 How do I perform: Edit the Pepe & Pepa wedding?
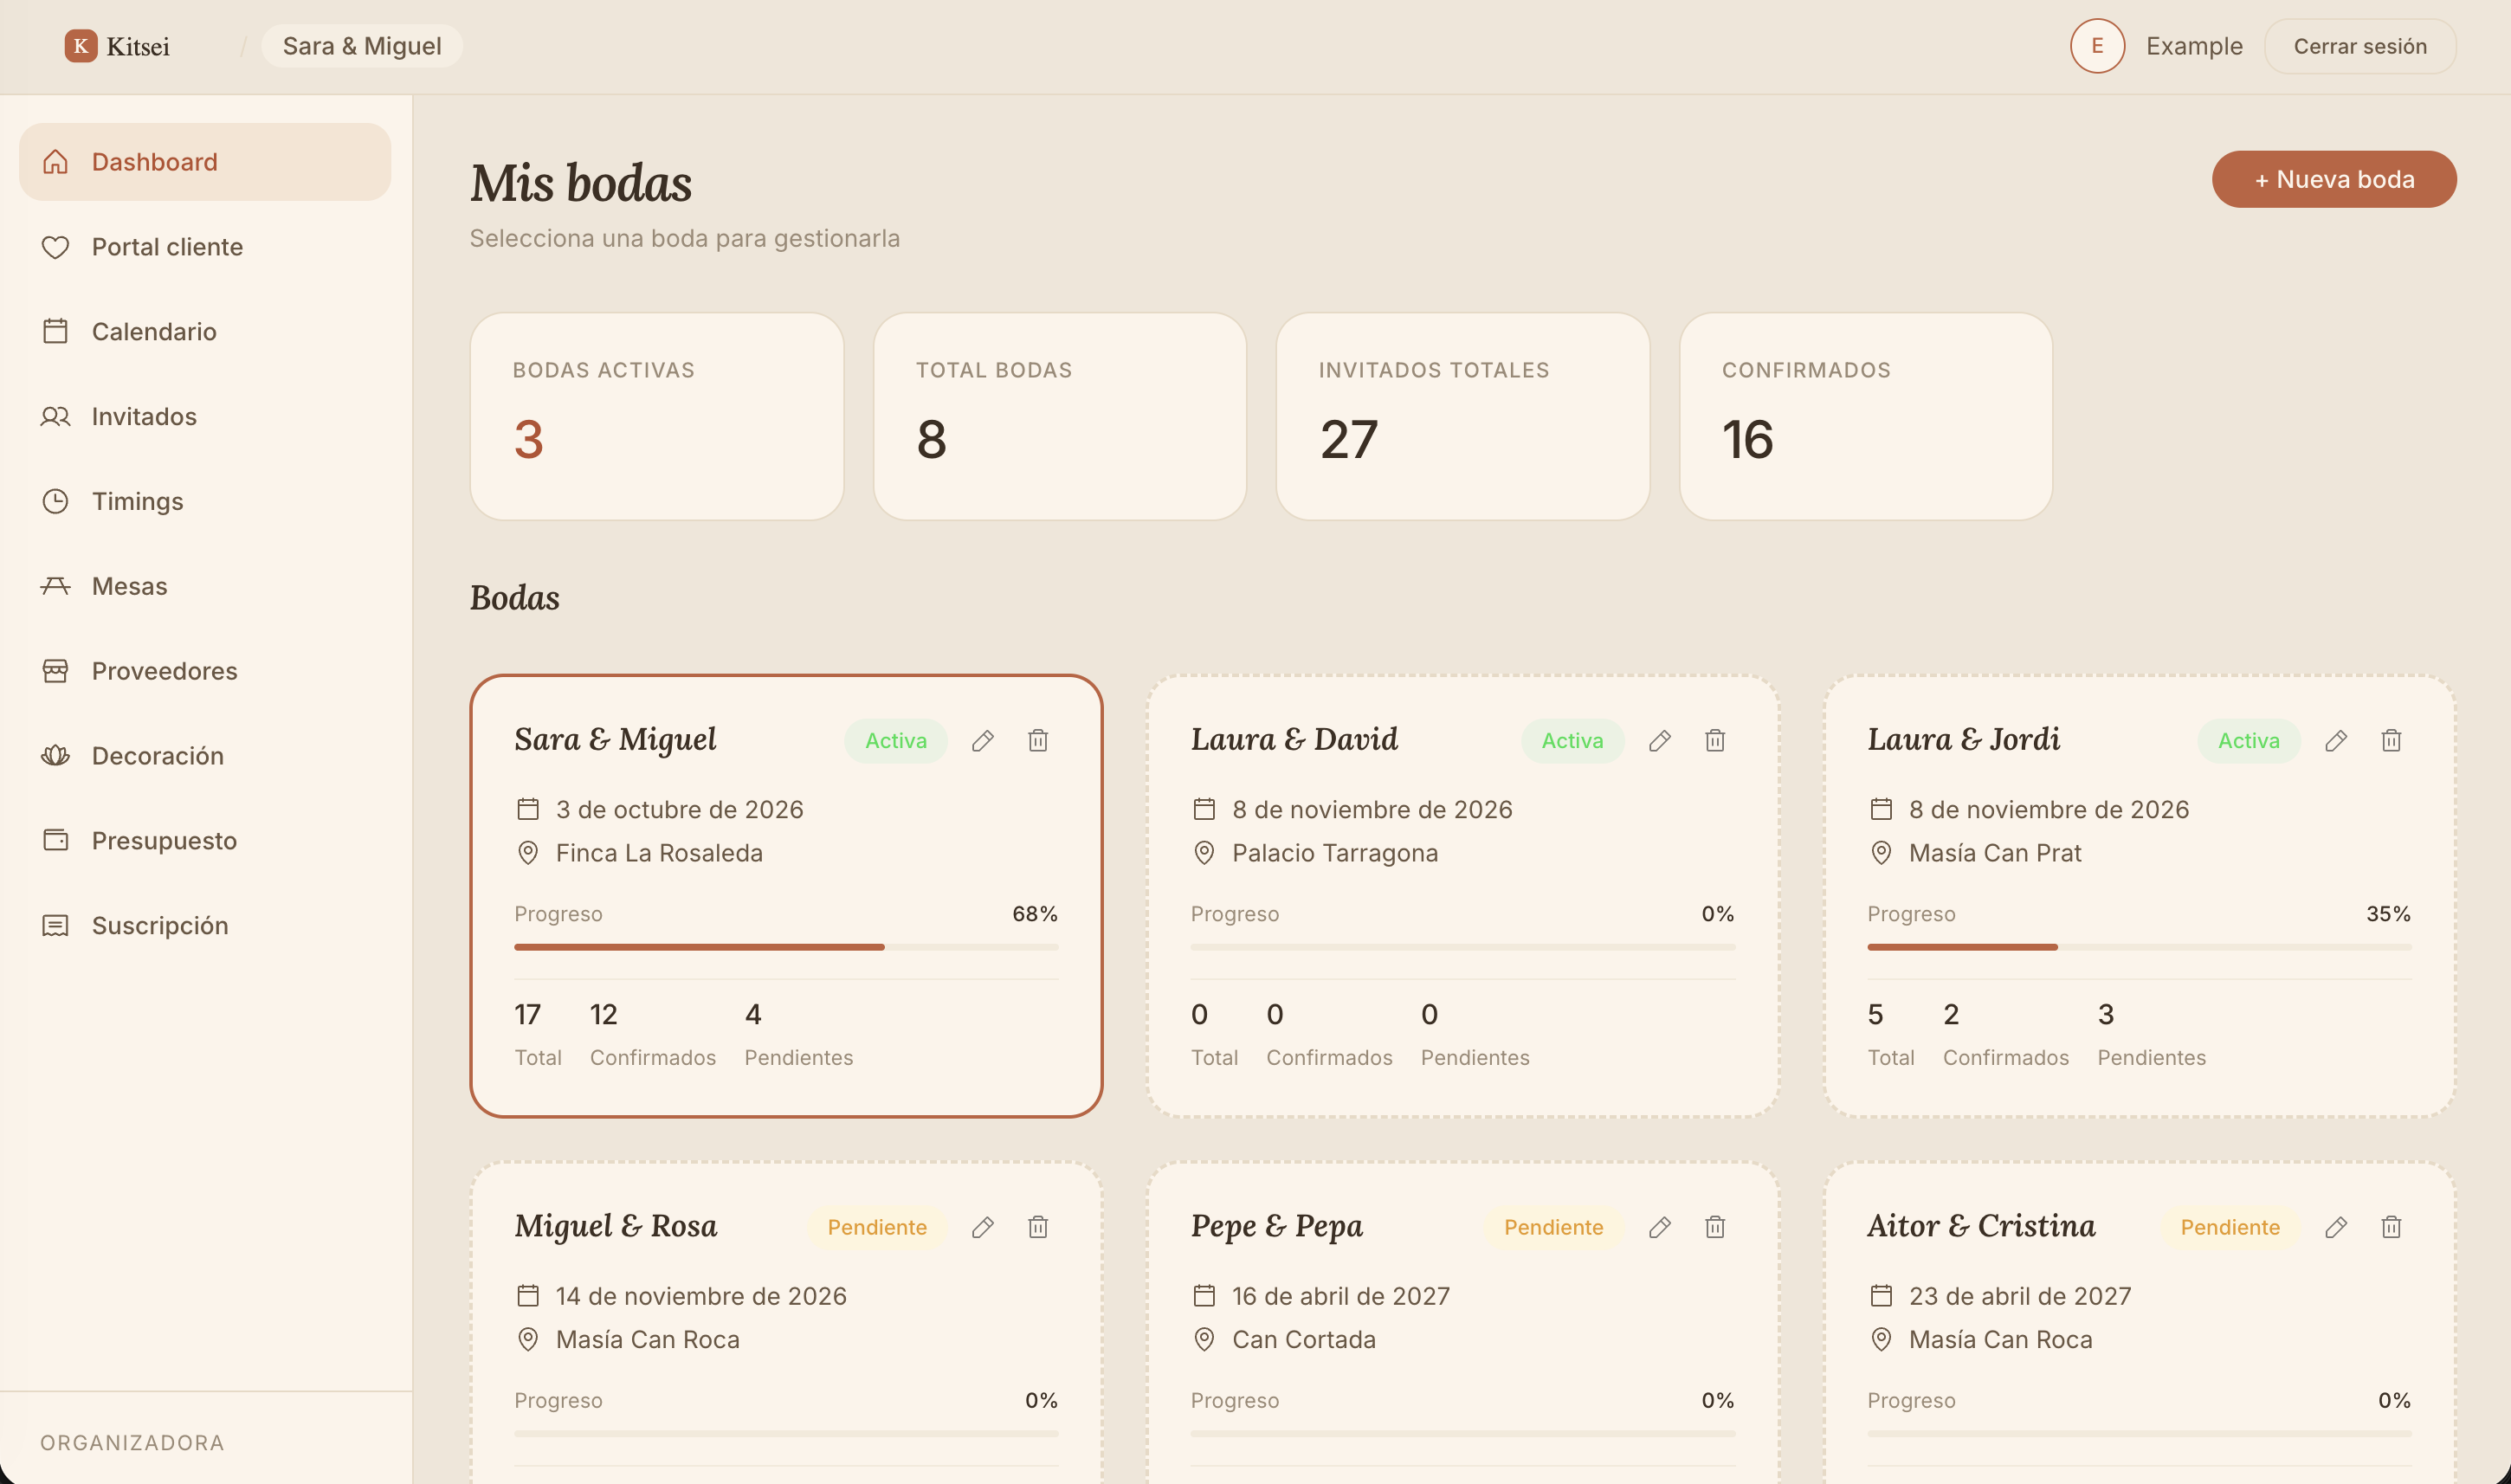1660,1227
